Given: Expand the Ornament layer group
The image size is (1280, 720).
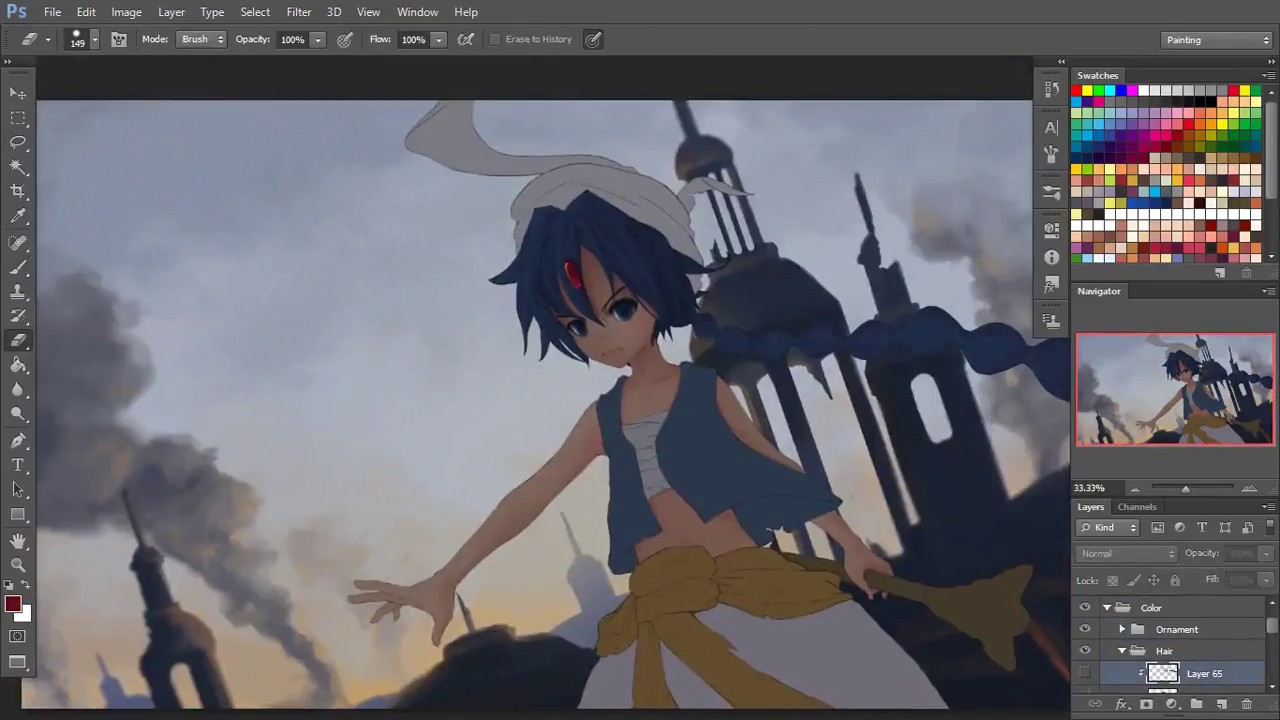Looking at the screenshot, I should pyautogui.click(x=1122, y=629).
